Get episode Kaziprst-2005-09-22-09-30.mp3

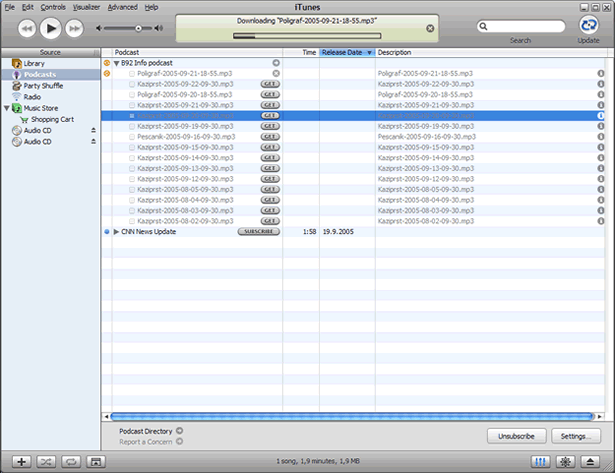point(270,84)
